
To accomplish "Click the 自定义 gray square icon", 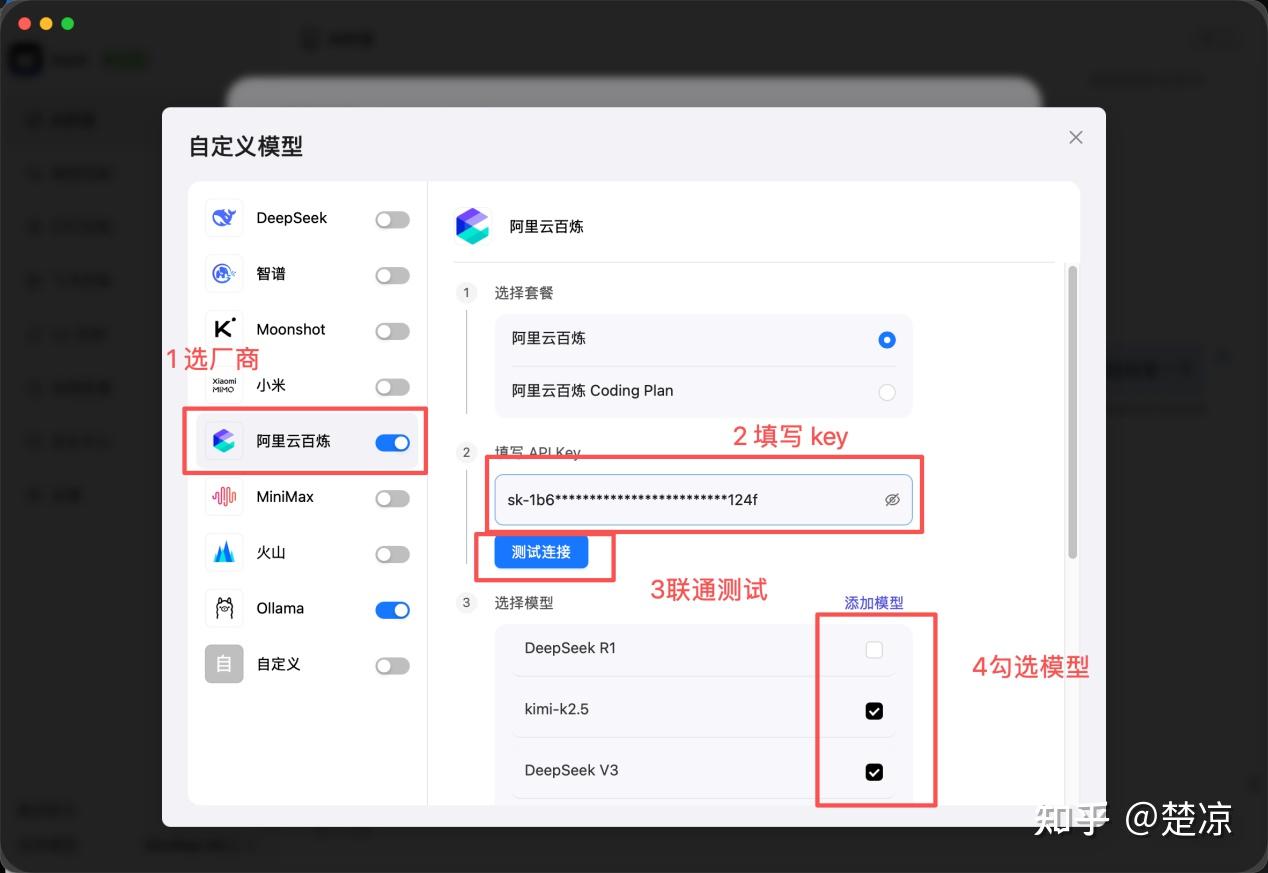I will tap(224, 664).
